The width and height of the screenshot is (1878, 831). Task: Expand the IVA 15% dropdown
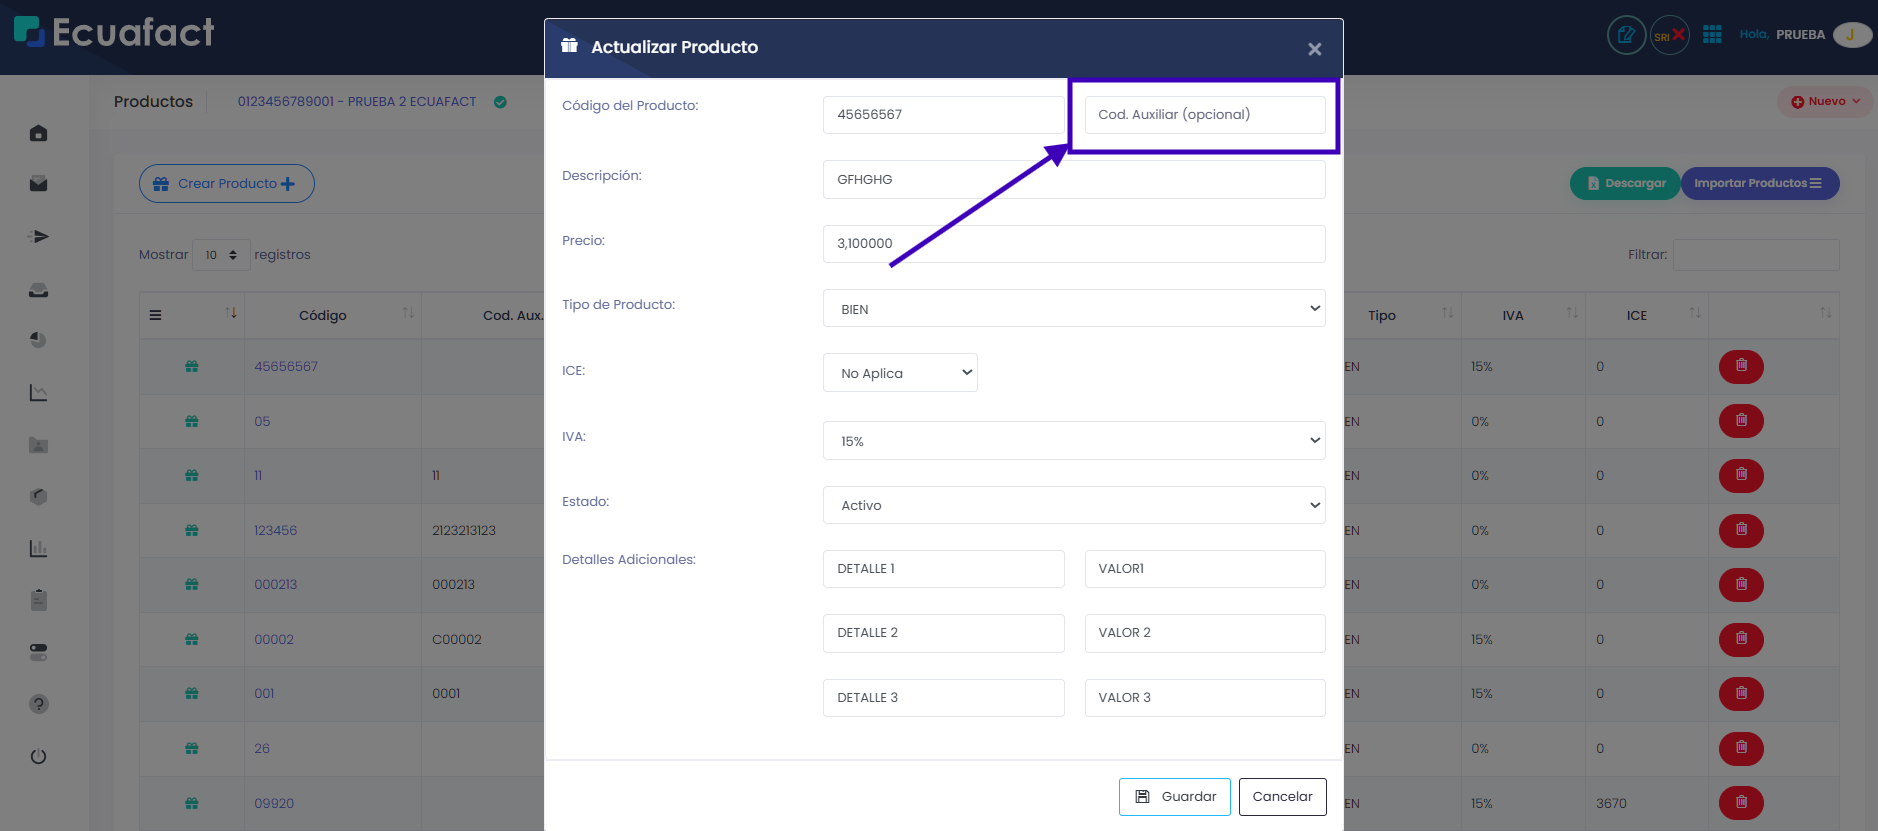[1073, 441]
